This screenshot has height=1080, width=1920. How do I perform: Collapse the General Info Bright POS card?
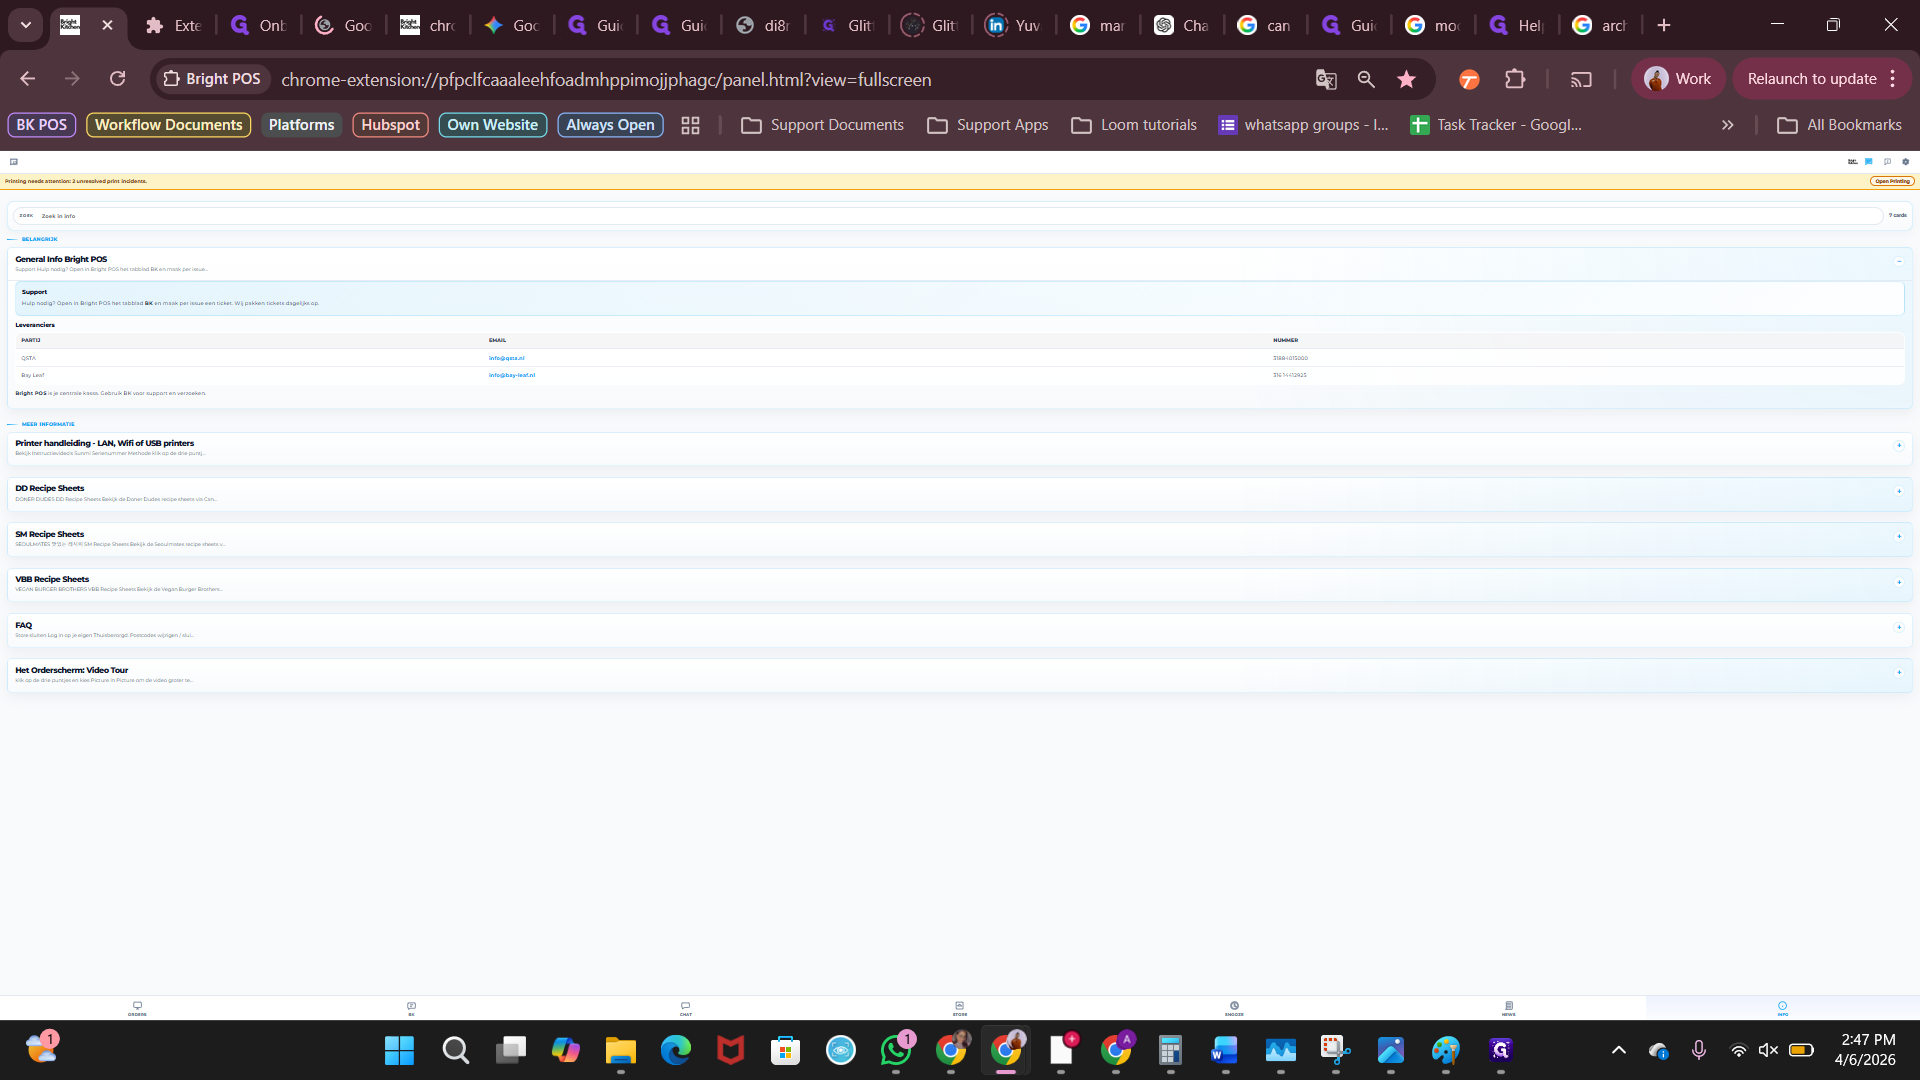click(1898, 261)
